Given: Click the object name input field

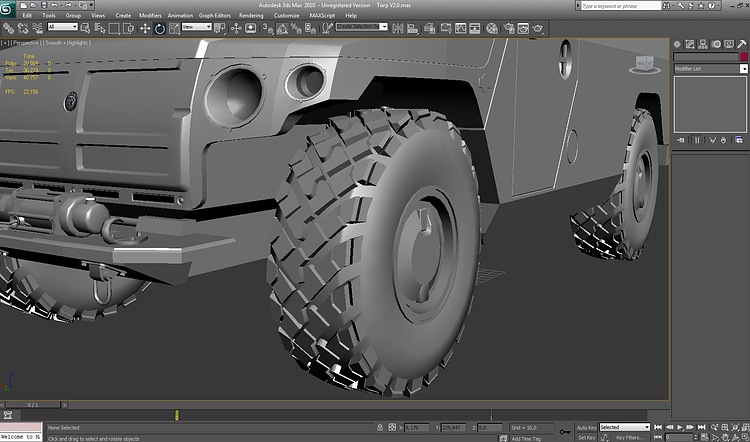Looking at the screenshot, I should click(x=706, y=56).
